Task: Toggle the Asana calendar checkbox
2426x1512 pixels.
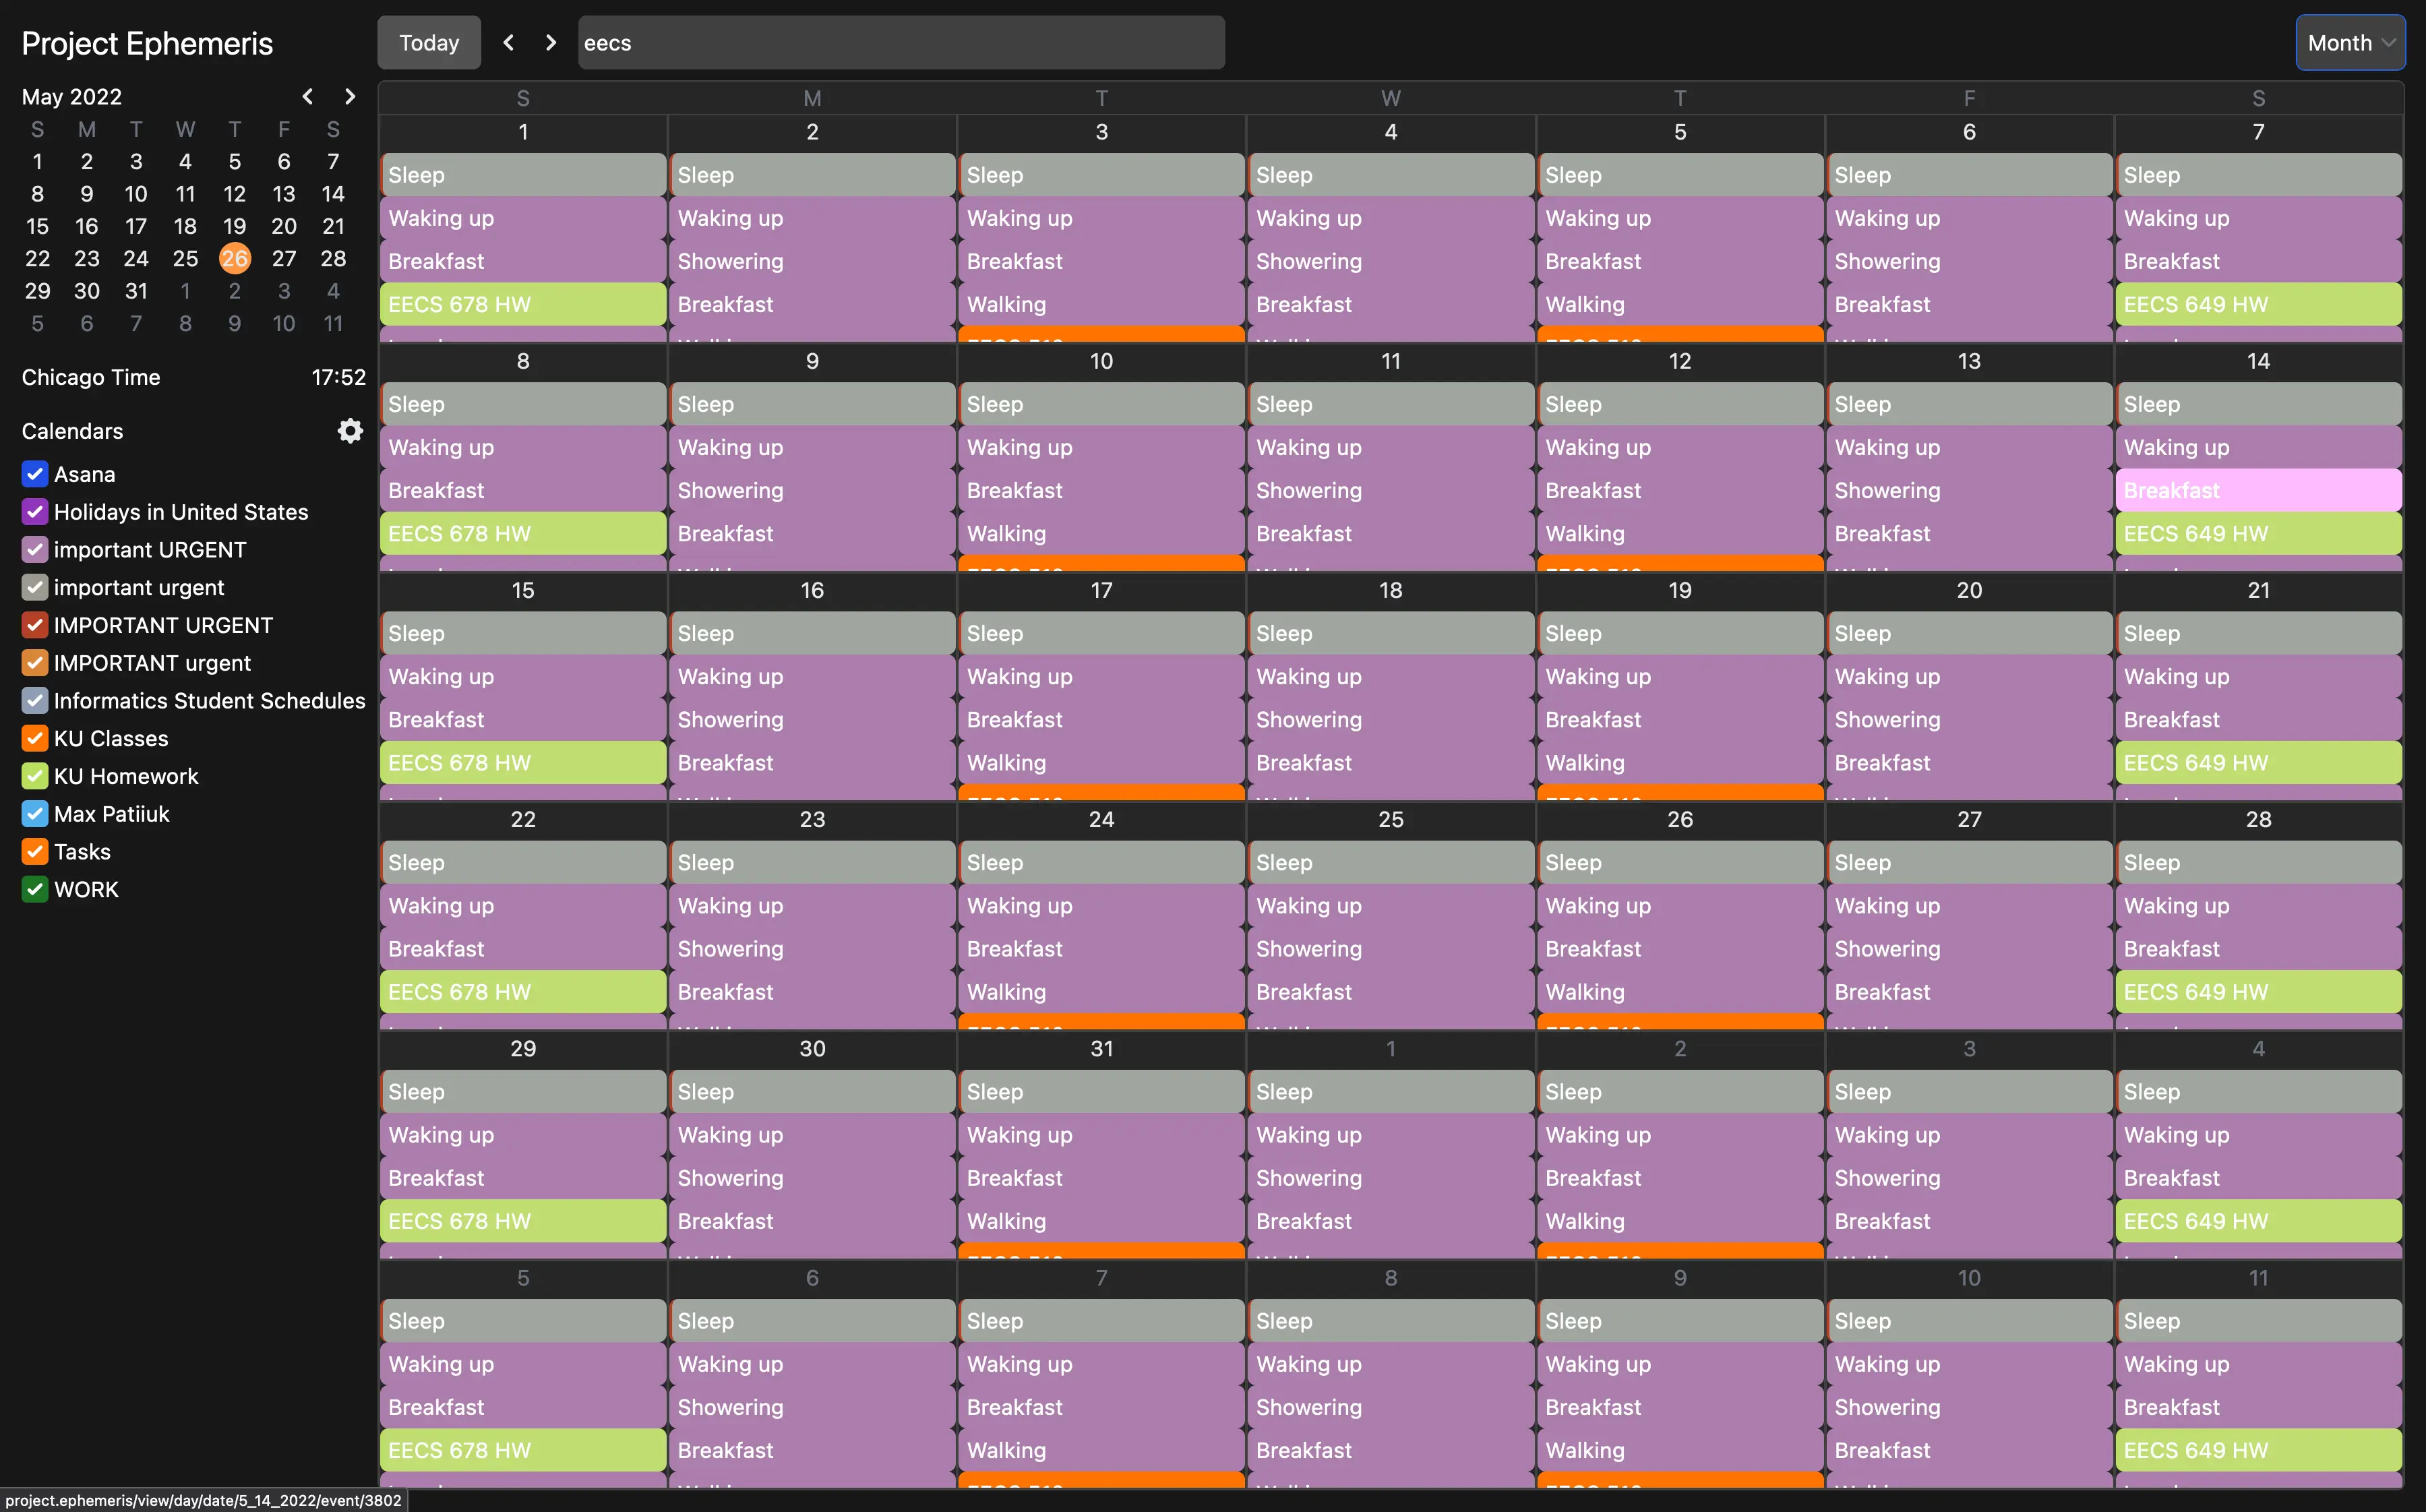Action: pyautogui.click(x=35, y=474)
